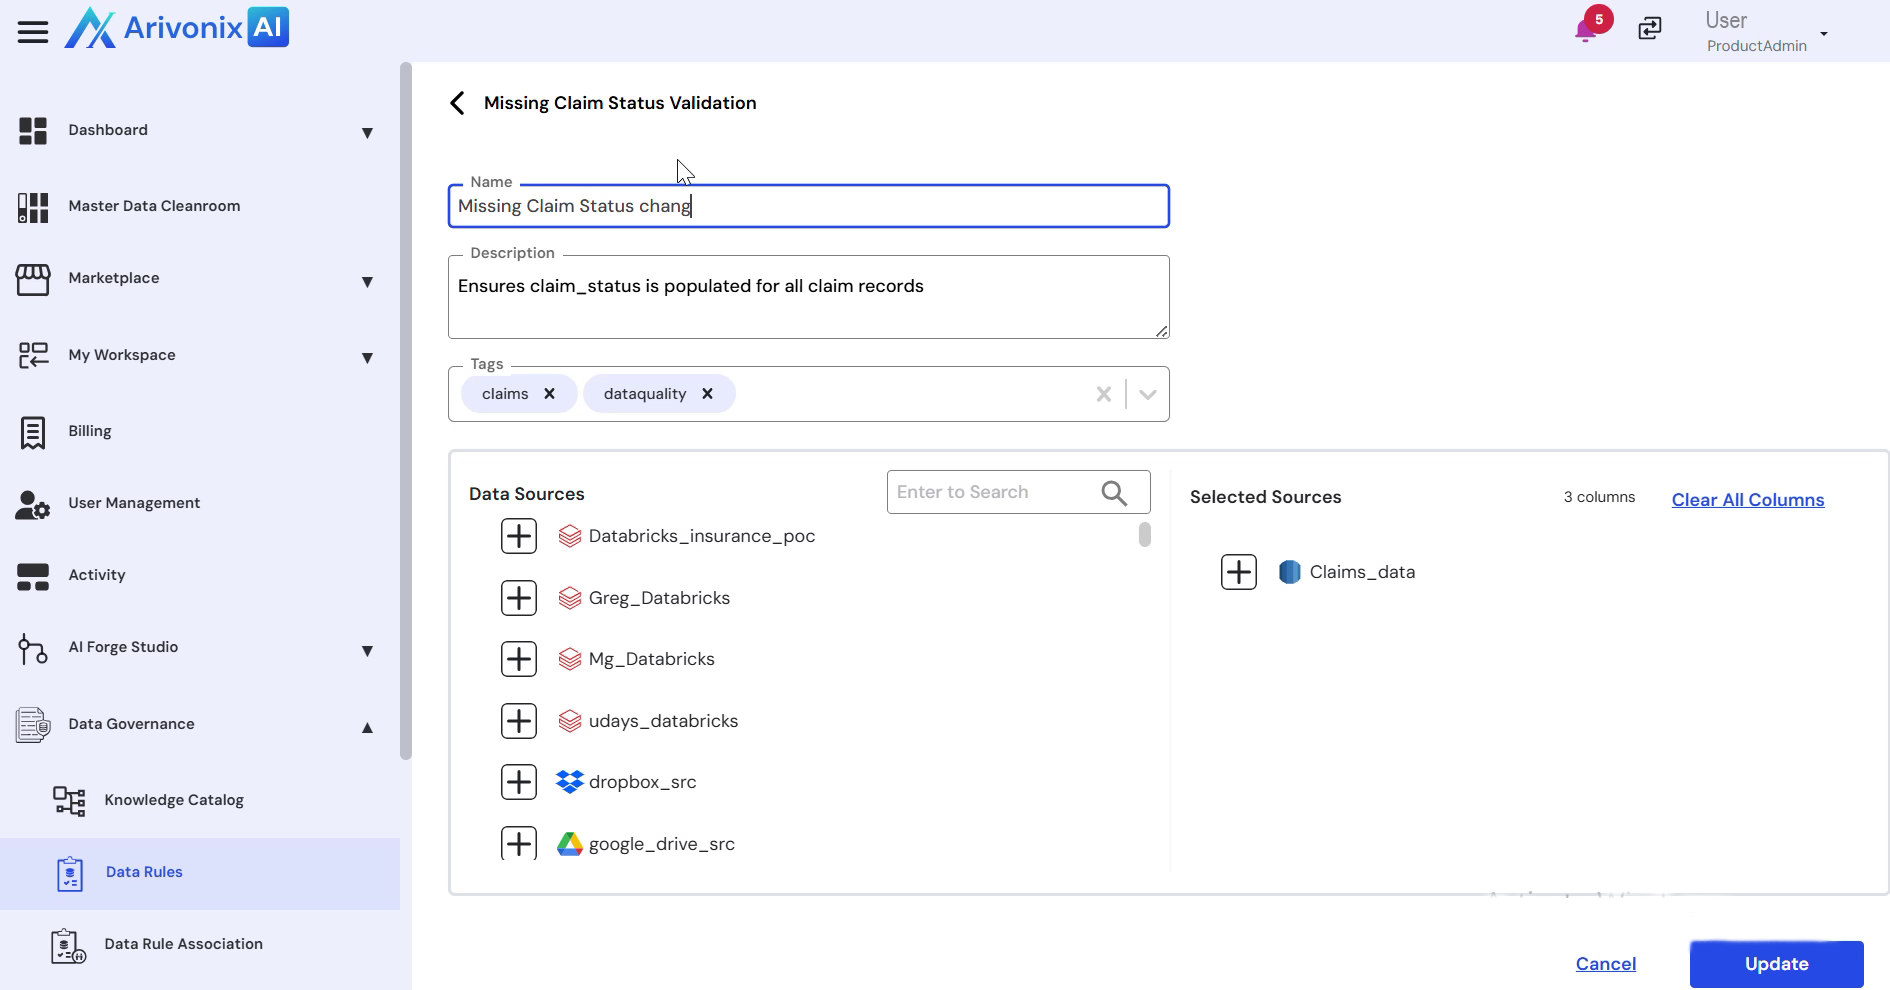The height and width of the screenshot is (990, 1890).
Task: Expand the dropbox_src data source
Action: 518,782
